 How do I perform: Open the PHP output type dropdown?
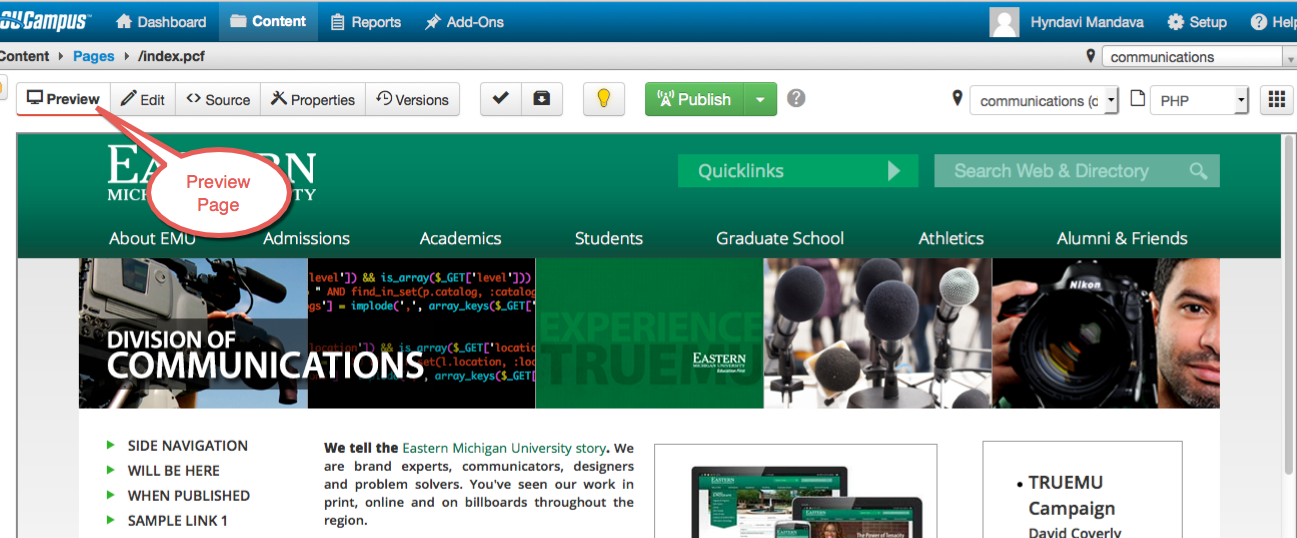(x=1200, y=100)
